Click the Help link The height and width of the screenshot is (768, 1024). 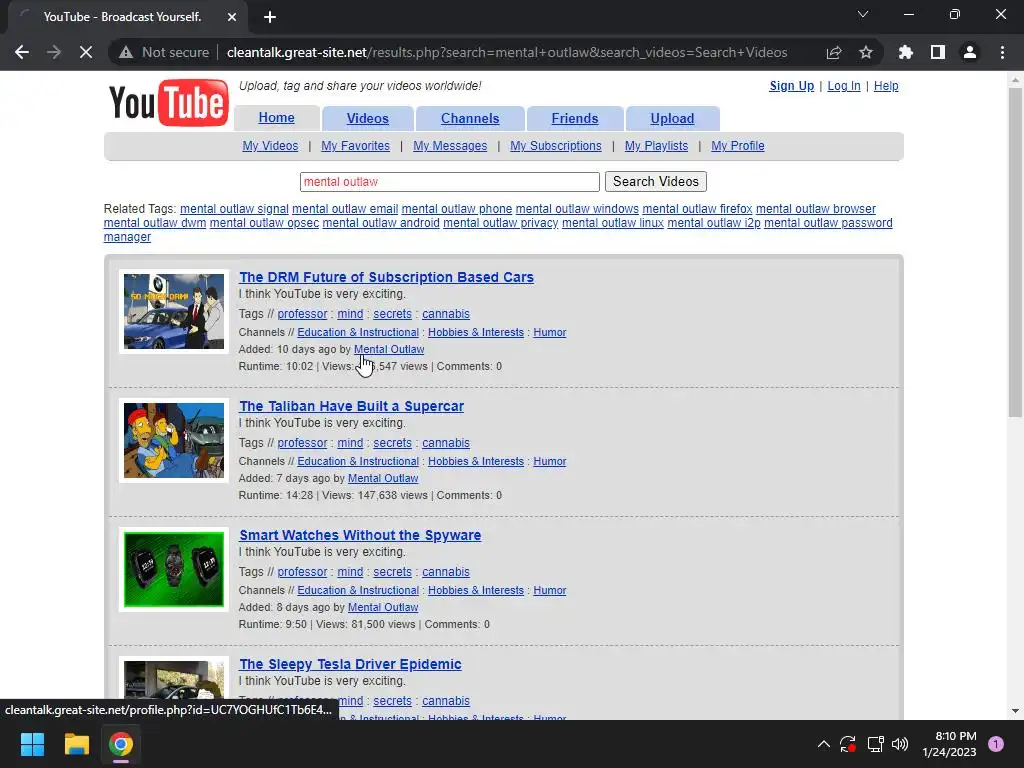pyautogui.click(x=886, y=86)
